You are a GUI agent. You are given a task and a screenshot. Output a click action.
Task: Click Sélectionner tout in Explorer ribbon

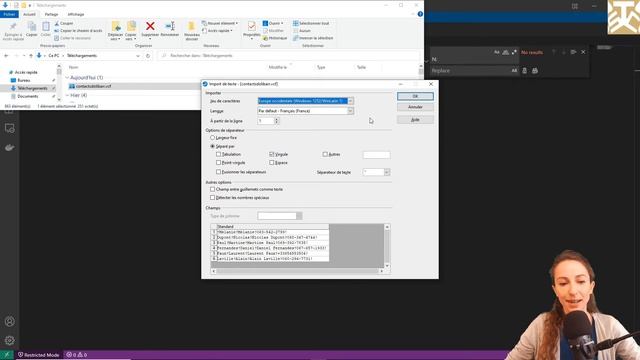coord(311,23)
